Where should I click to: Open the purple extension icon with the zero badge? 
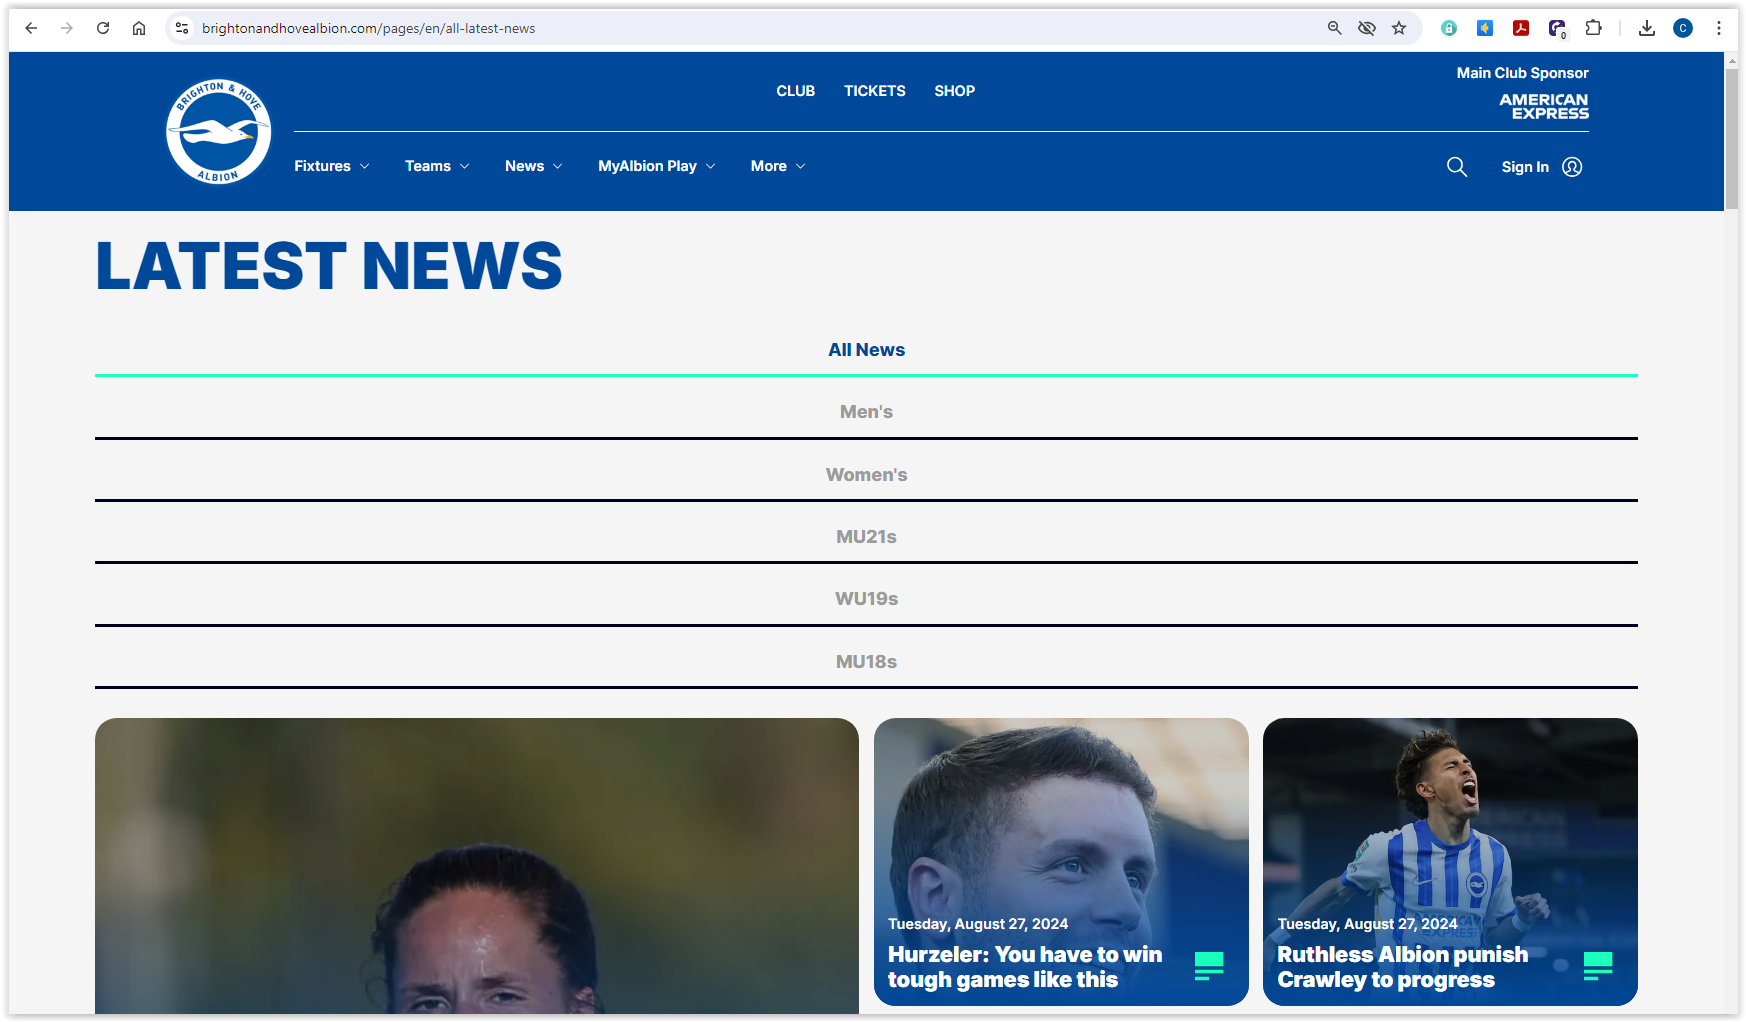pyautogui.click(x=1558, y=29)
